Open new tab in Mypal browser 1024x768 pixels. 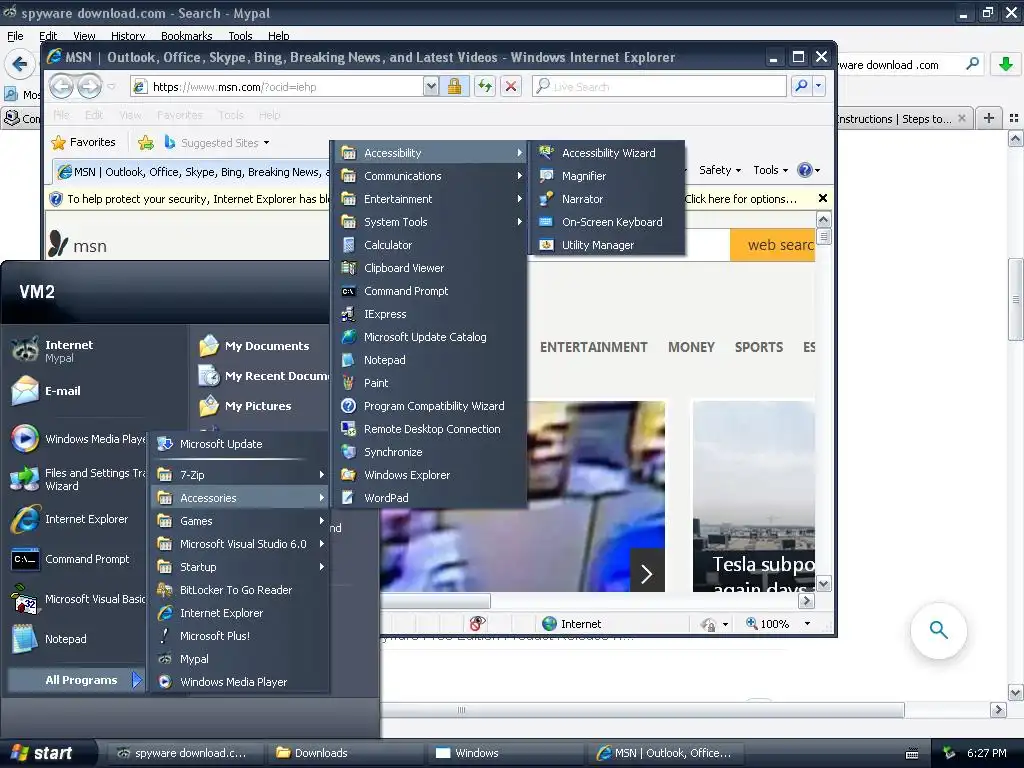989,118
